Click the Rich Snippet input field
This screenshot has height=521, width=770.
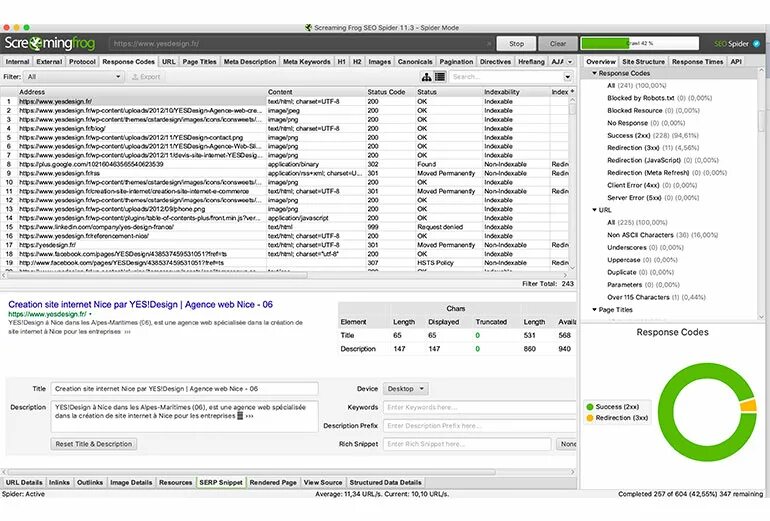point(467,444)
